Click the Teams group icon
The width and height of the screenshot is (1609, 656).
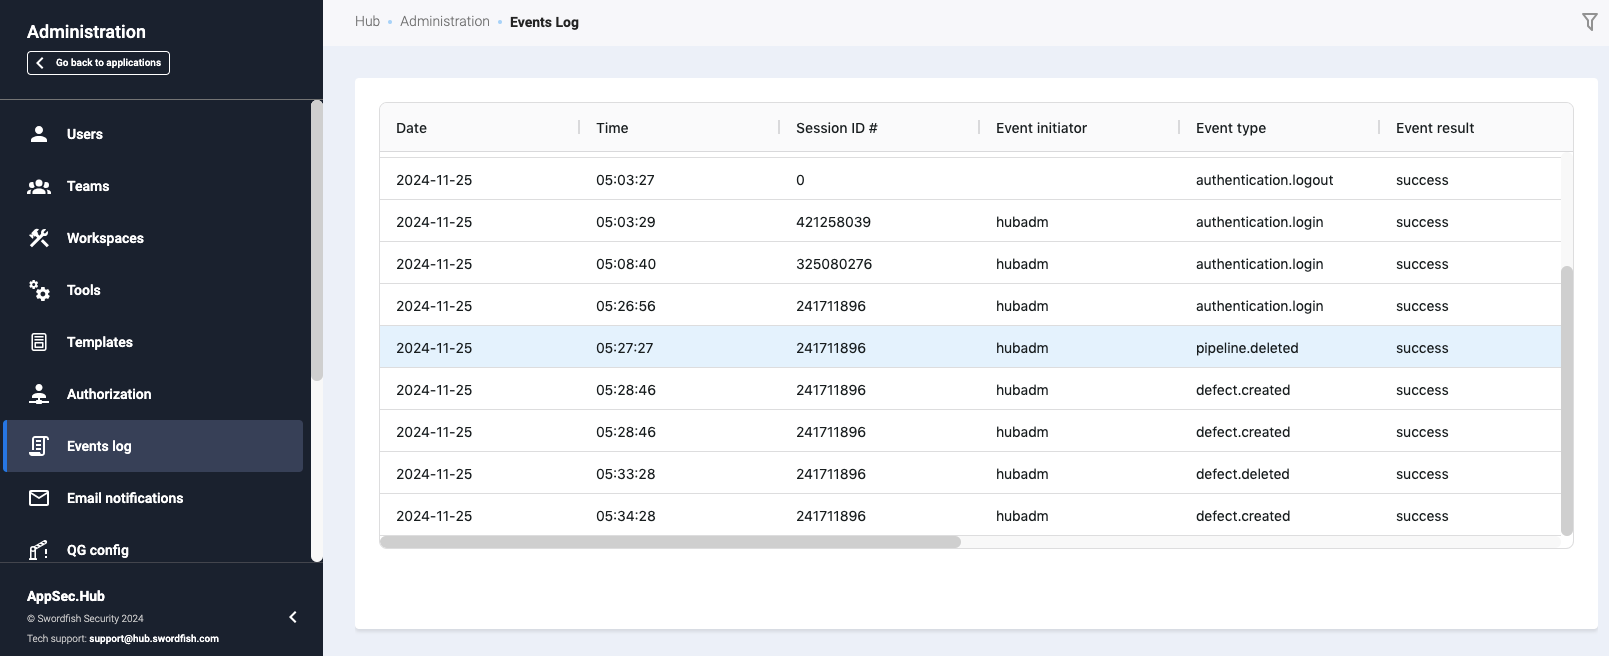point(39,186)
